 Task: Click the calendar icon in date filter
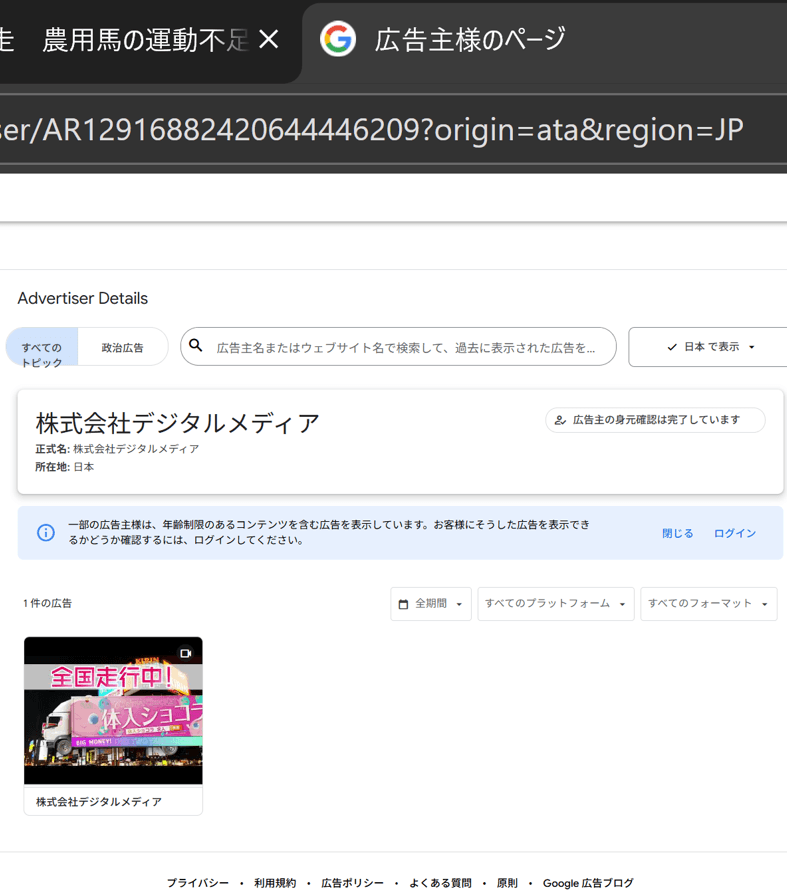(x=403, y=604)
